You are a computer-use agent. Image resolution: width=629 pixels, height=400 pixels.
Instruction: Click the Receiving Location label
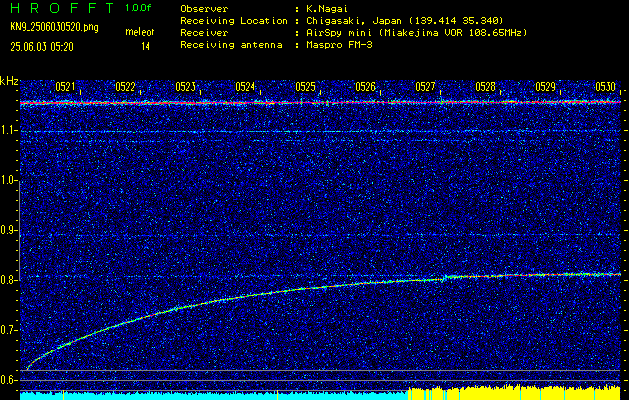point(234,21)
